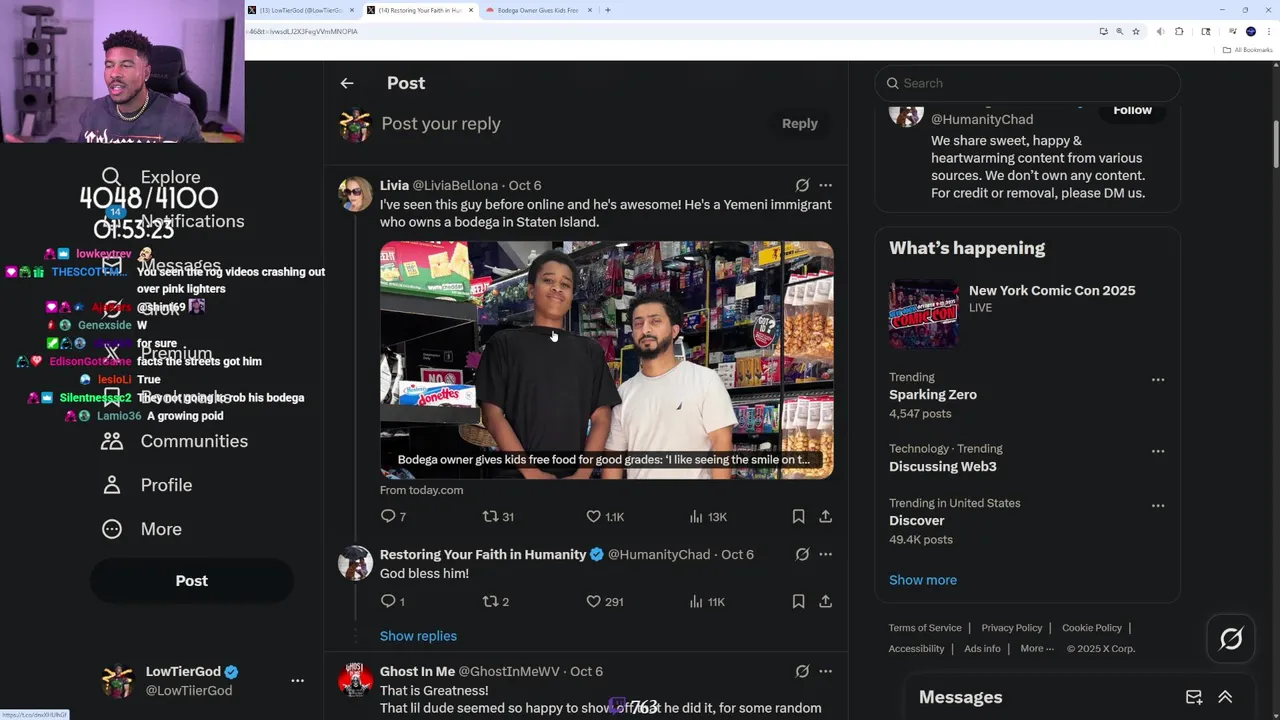Click Show more under What's happening
This screenshot has width=1280, height=720.
[923, 580]
